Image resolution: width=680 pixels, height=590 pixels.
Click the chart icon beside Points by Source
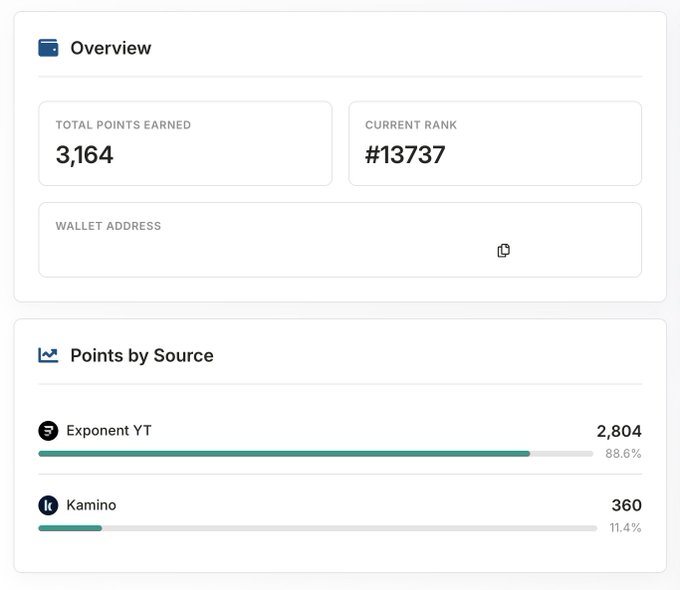point(48,355)
